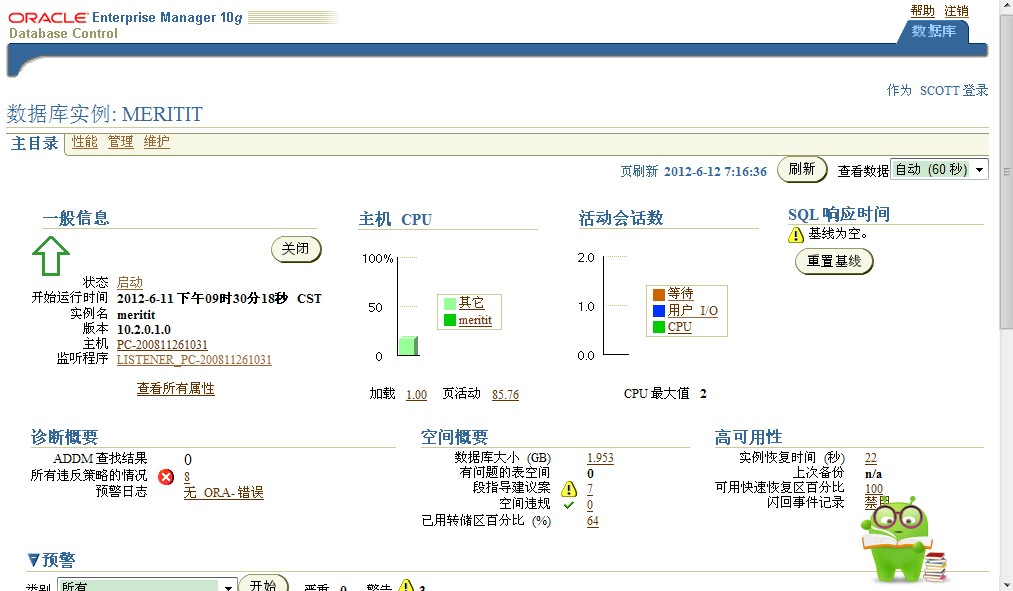This screenshot has height=591, width=1013.
Task: Open host link PC-200811261031
Action: point(162,345)
